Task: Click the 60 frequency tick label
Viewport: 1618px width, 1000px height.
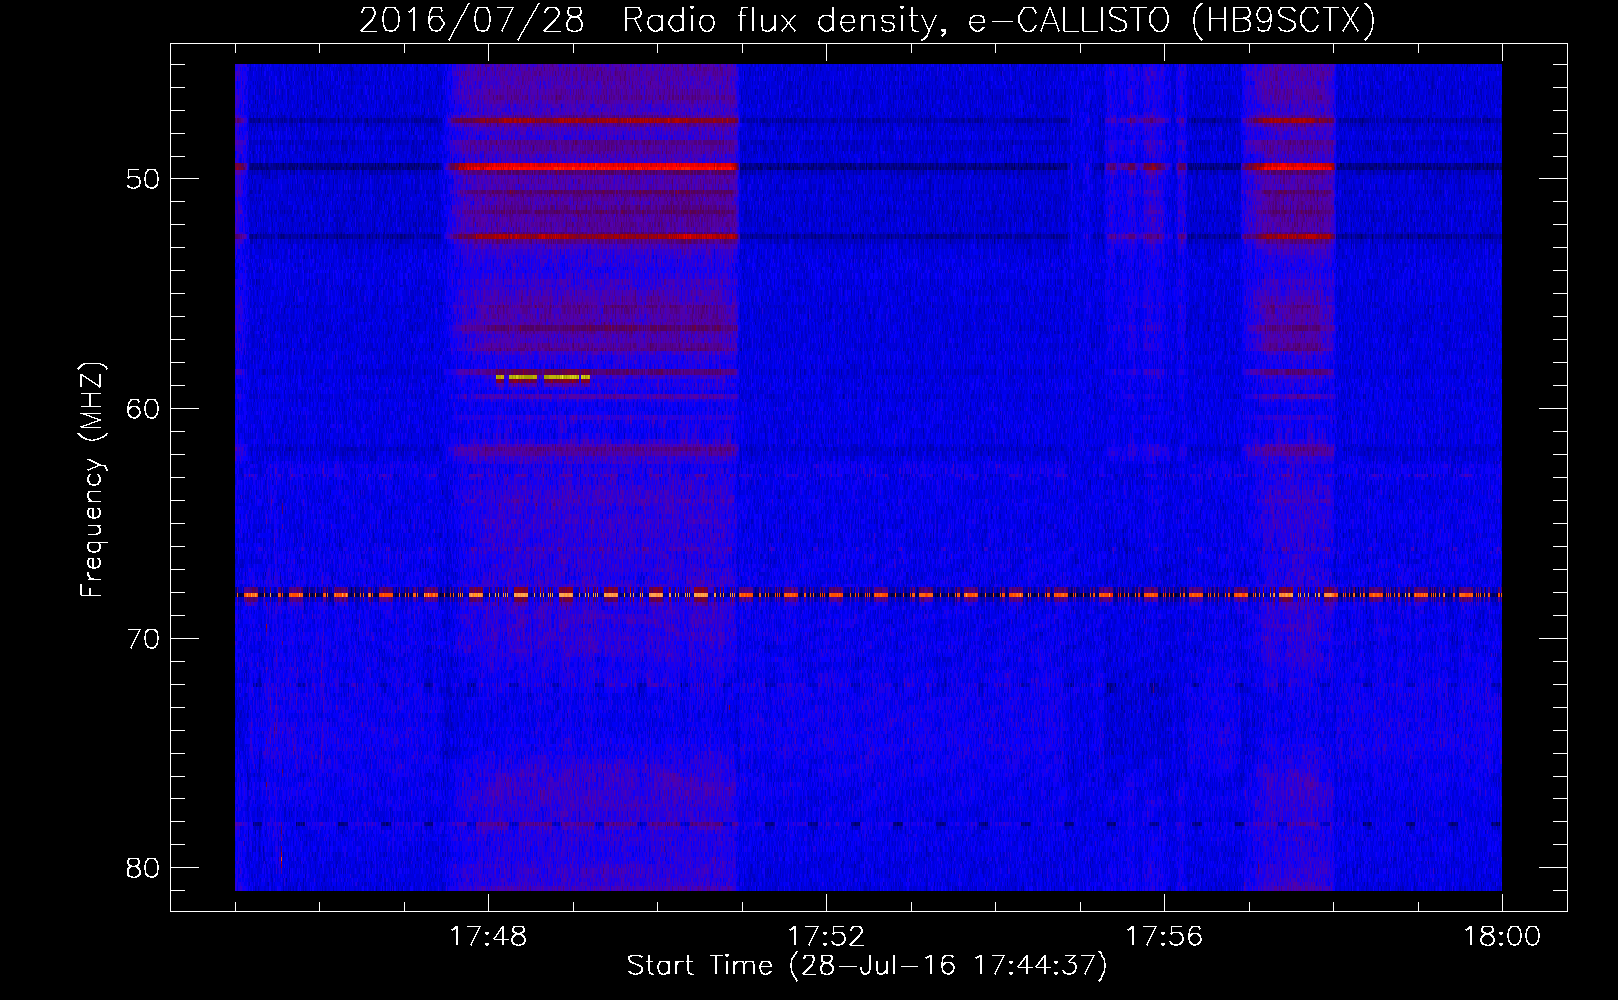Action: pos(143,409)
